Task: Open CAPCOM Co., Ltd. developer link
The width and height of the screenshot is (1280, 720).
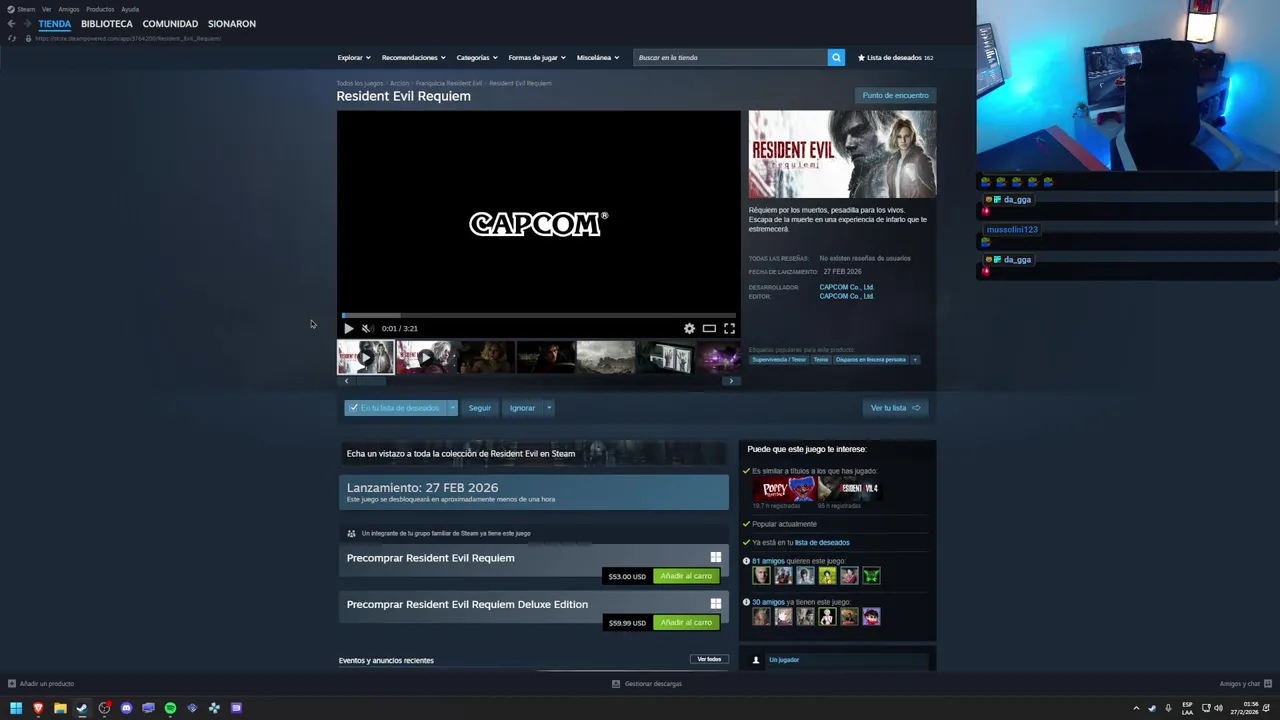Action: (846, 287)
